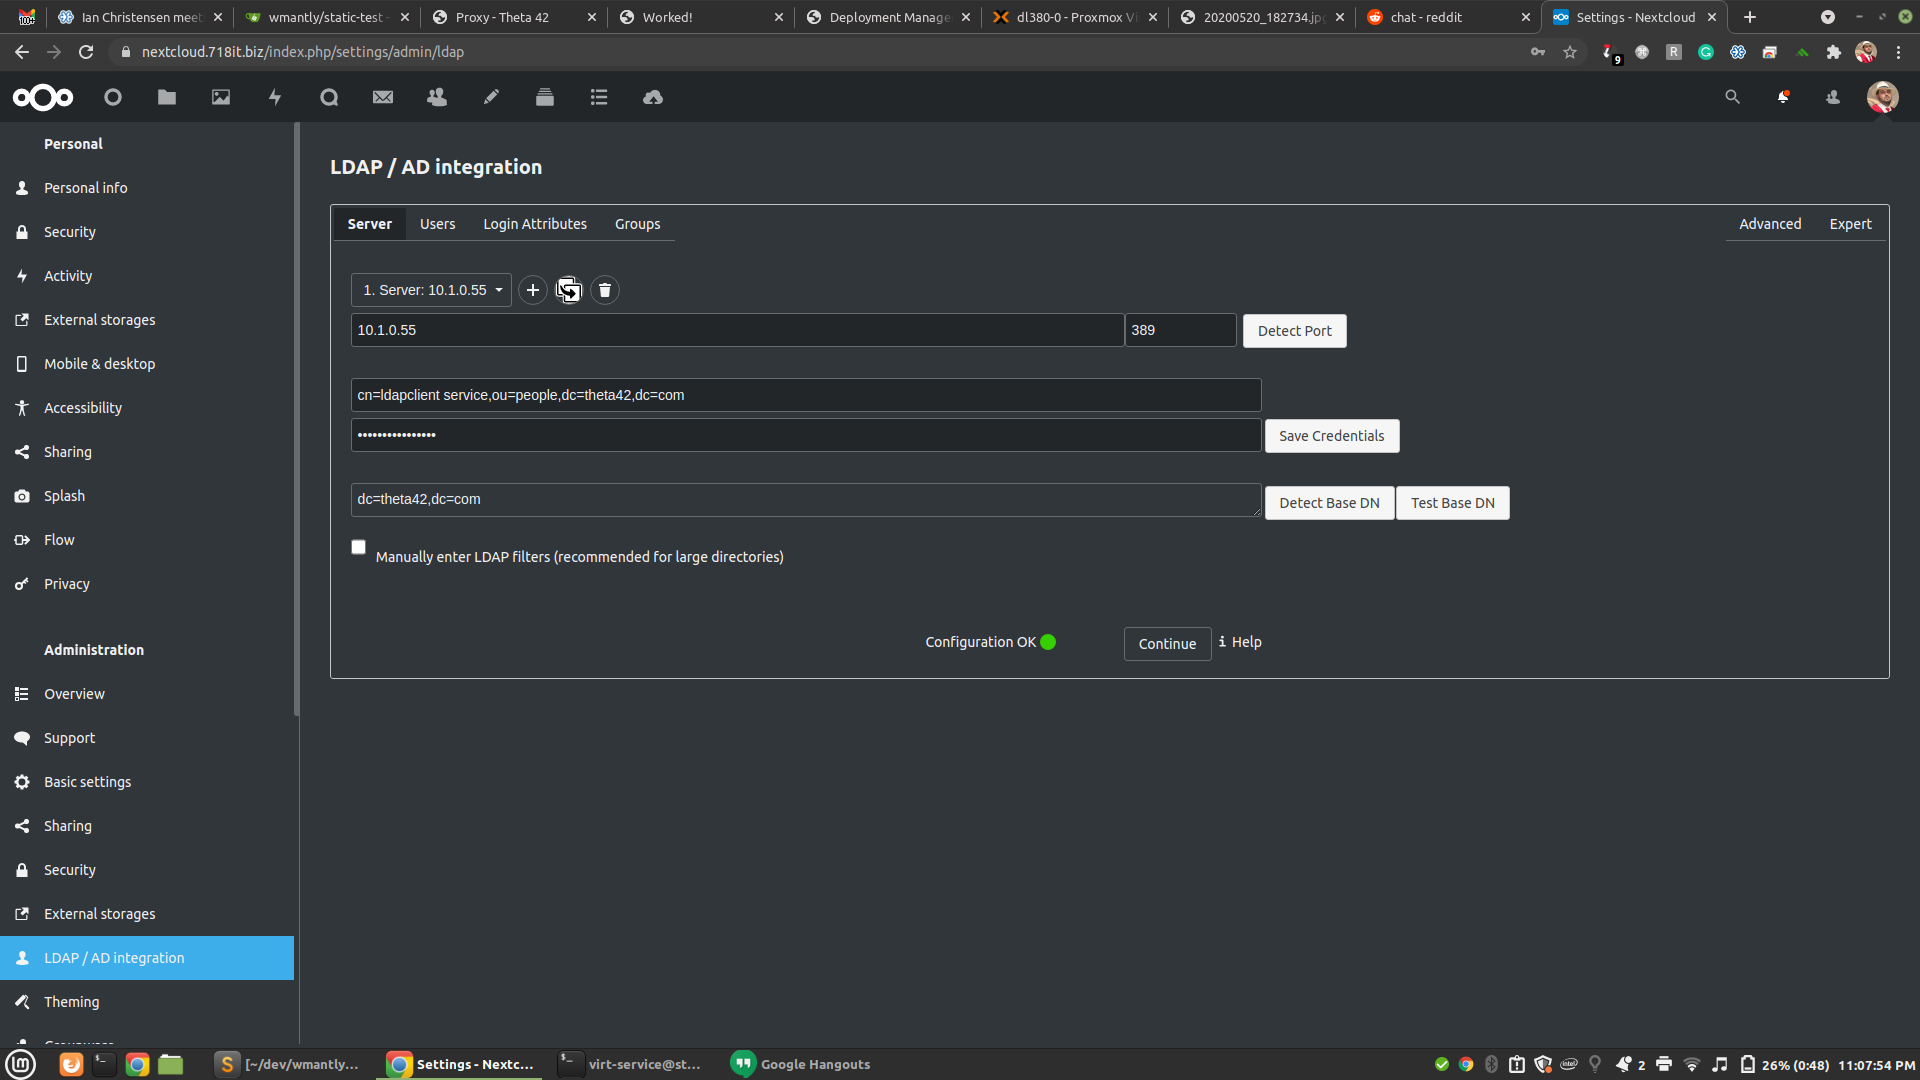Delete the current server configuration
The width and height of the screenshot is (1920, 1080).
(x=605, y=290)
